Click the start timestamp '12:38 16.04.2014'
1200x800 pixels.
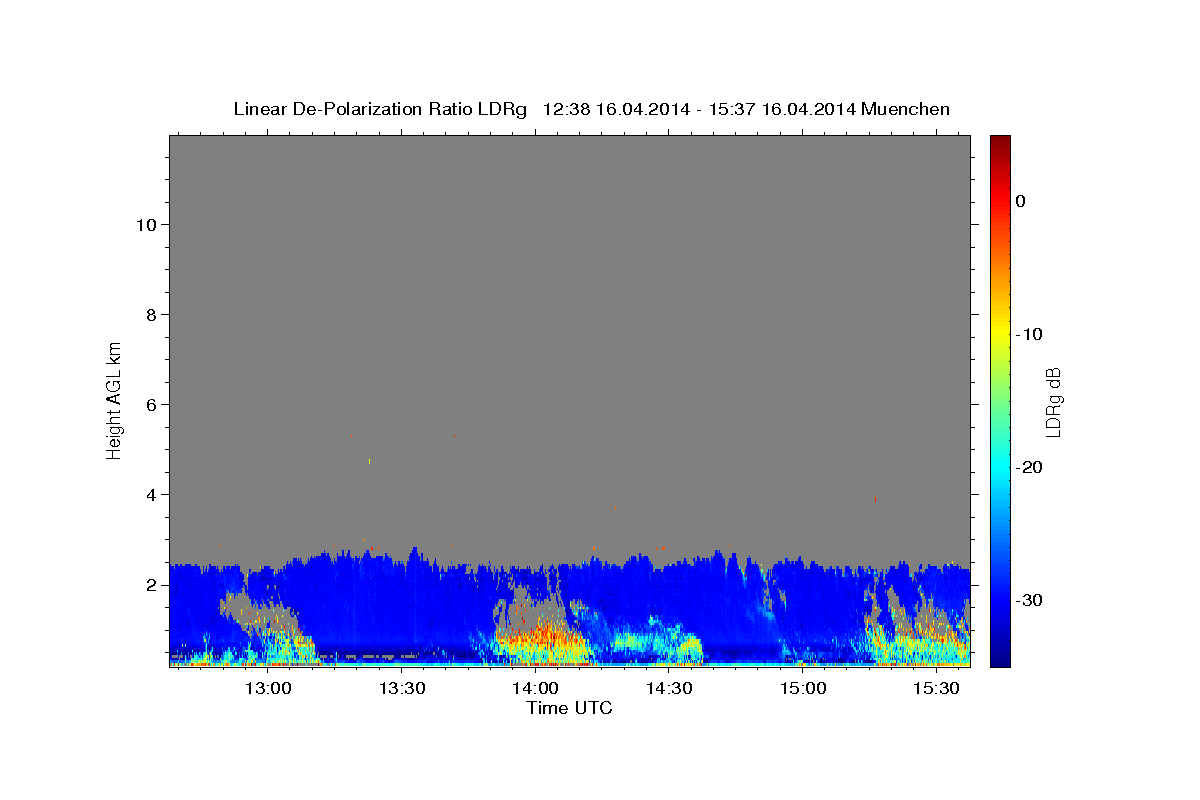(x=616, y=109)
